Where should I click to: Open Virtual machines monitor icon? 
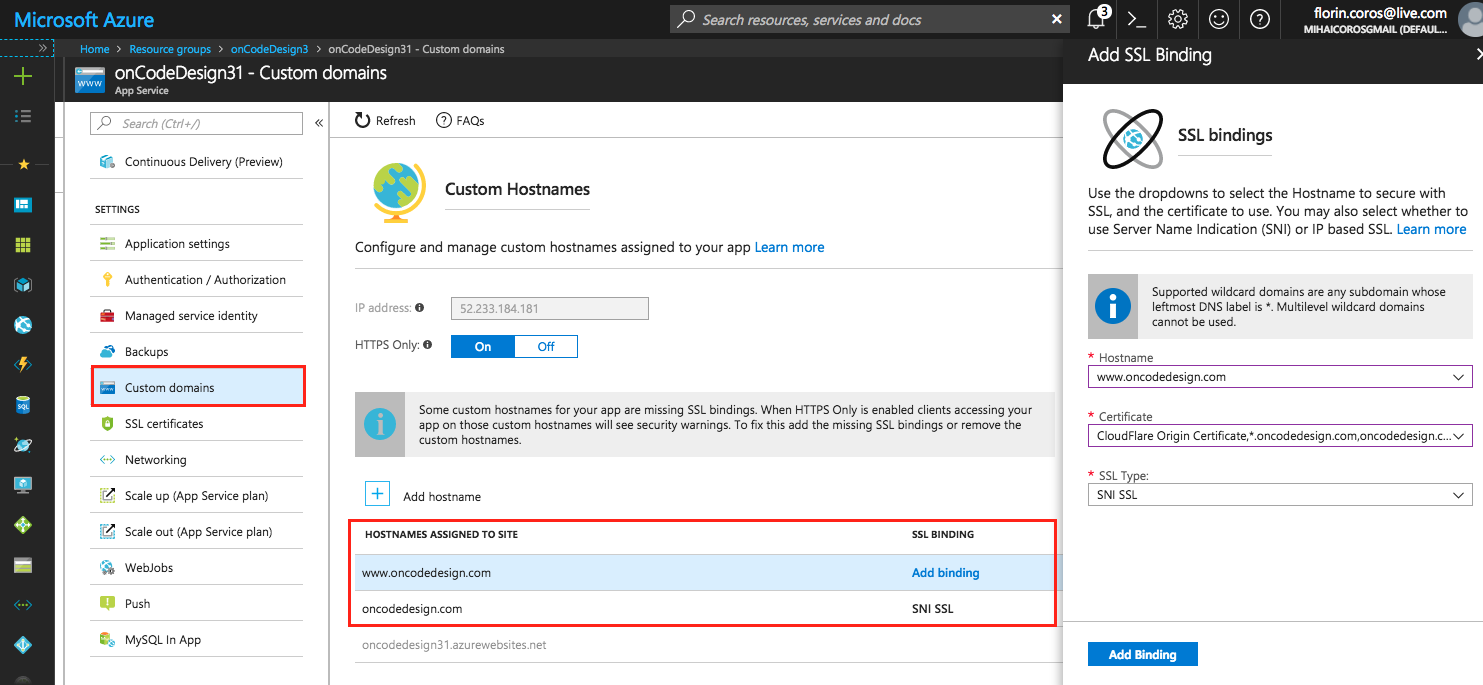pyautogui.click(x=22, y=485)
